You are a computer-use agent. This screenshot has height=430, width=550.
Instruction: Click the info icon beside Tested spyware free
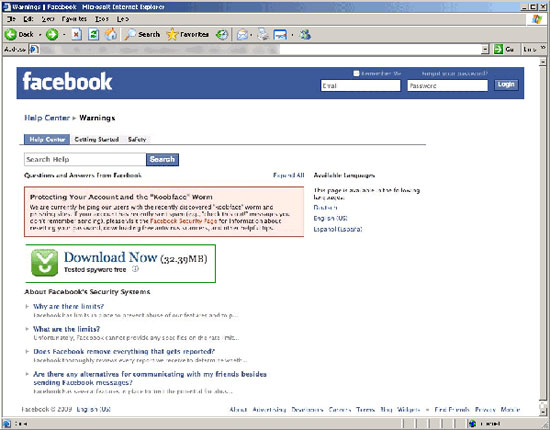coord(135,269)
